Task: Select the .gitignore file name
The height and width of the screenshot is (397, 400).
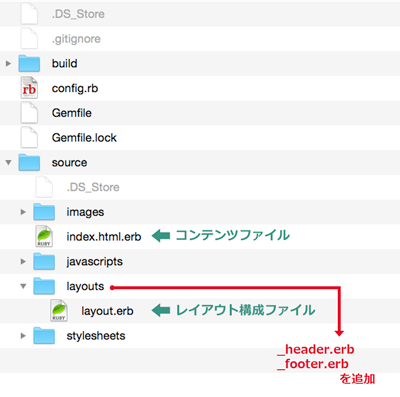Action: [76, 39]
